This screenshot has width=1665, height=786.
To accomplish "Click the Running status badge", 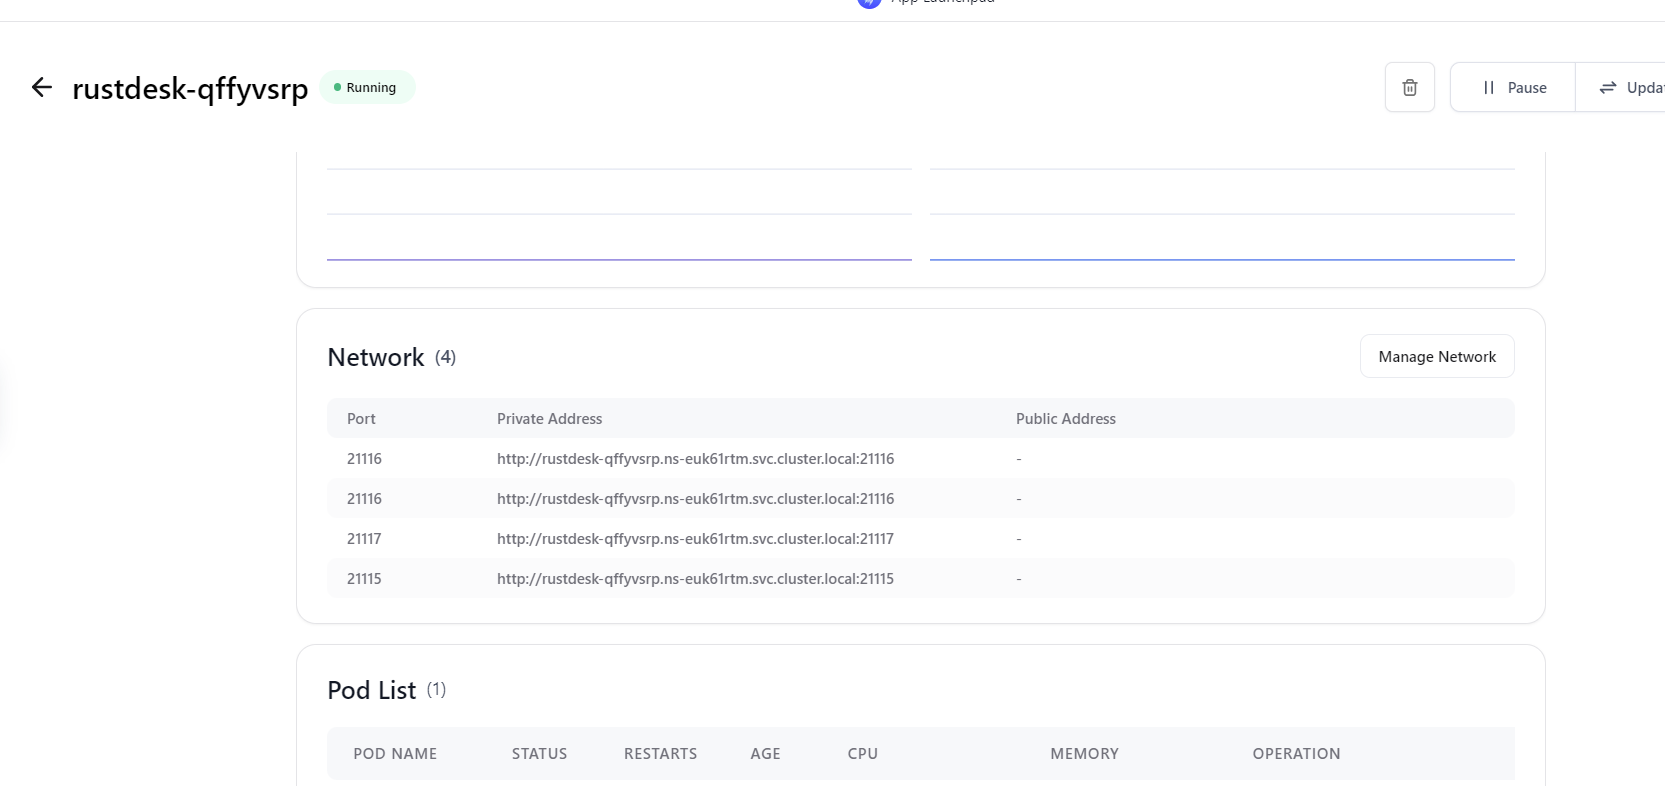I will pyautogui.click(x=367, y=88).
